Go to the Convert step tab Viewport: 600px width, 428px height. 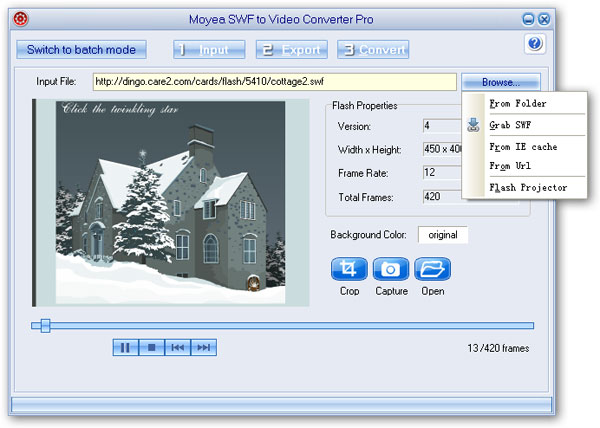(x=373, y=50)
